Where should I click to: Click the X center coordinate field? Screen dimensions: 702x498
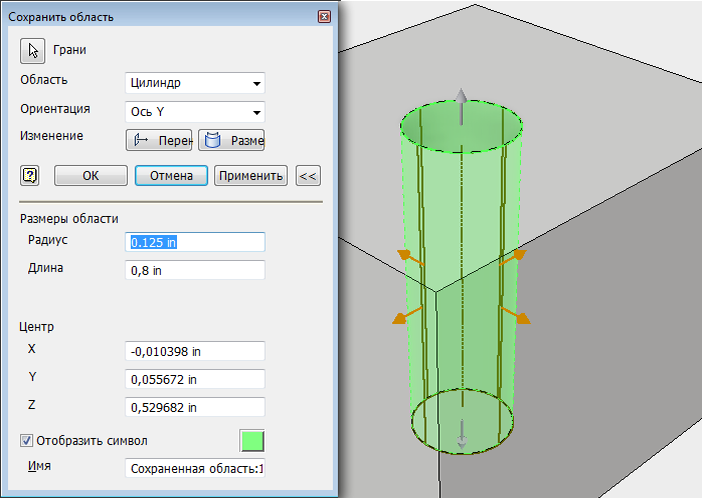[195, 351]
